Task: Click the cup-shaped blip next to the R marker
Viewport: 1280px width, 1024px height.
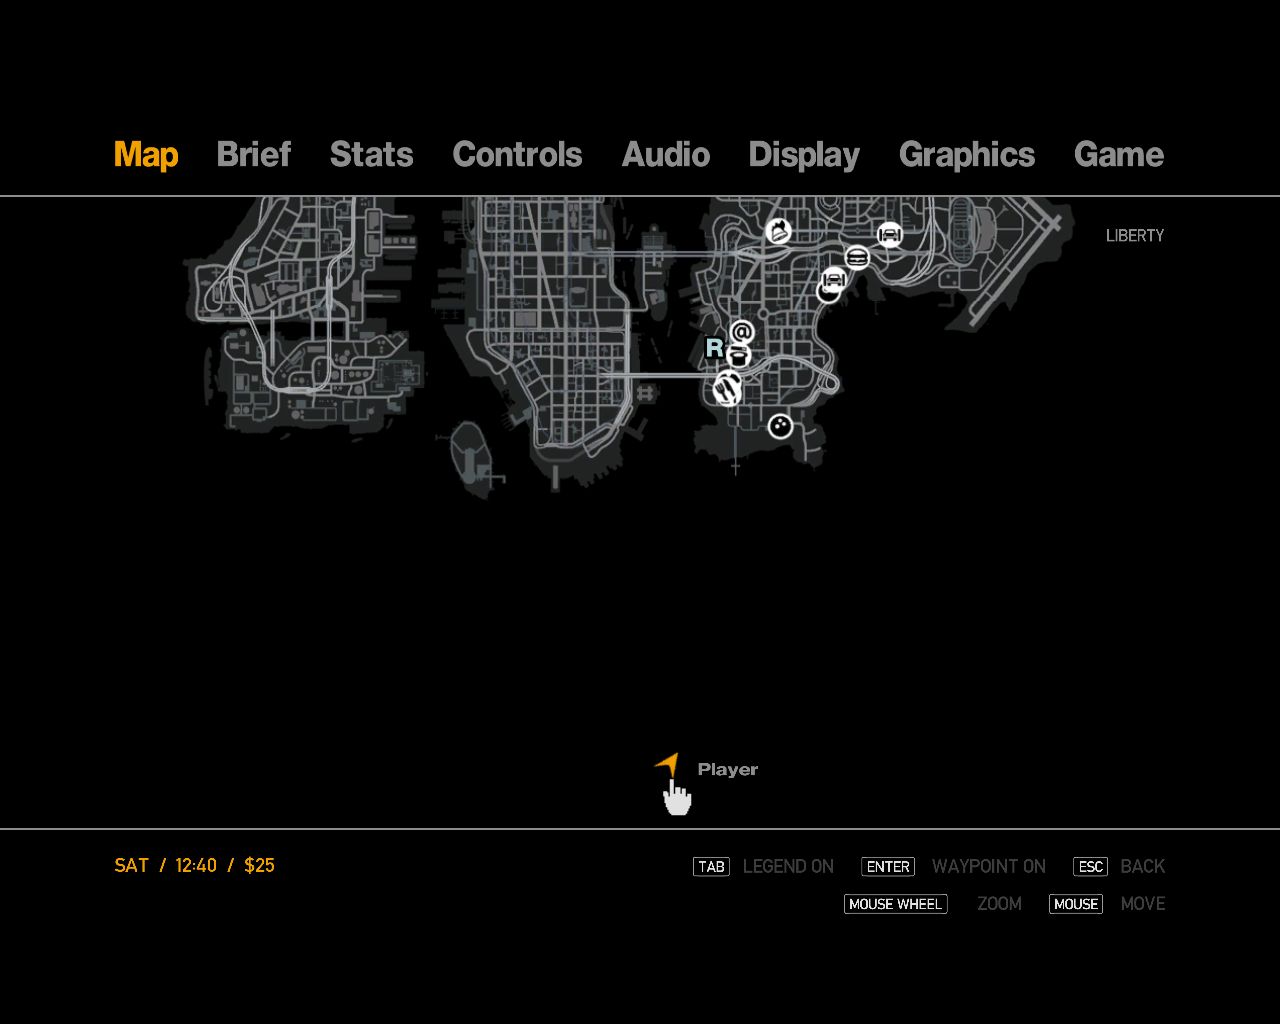Action: (739, 356)
